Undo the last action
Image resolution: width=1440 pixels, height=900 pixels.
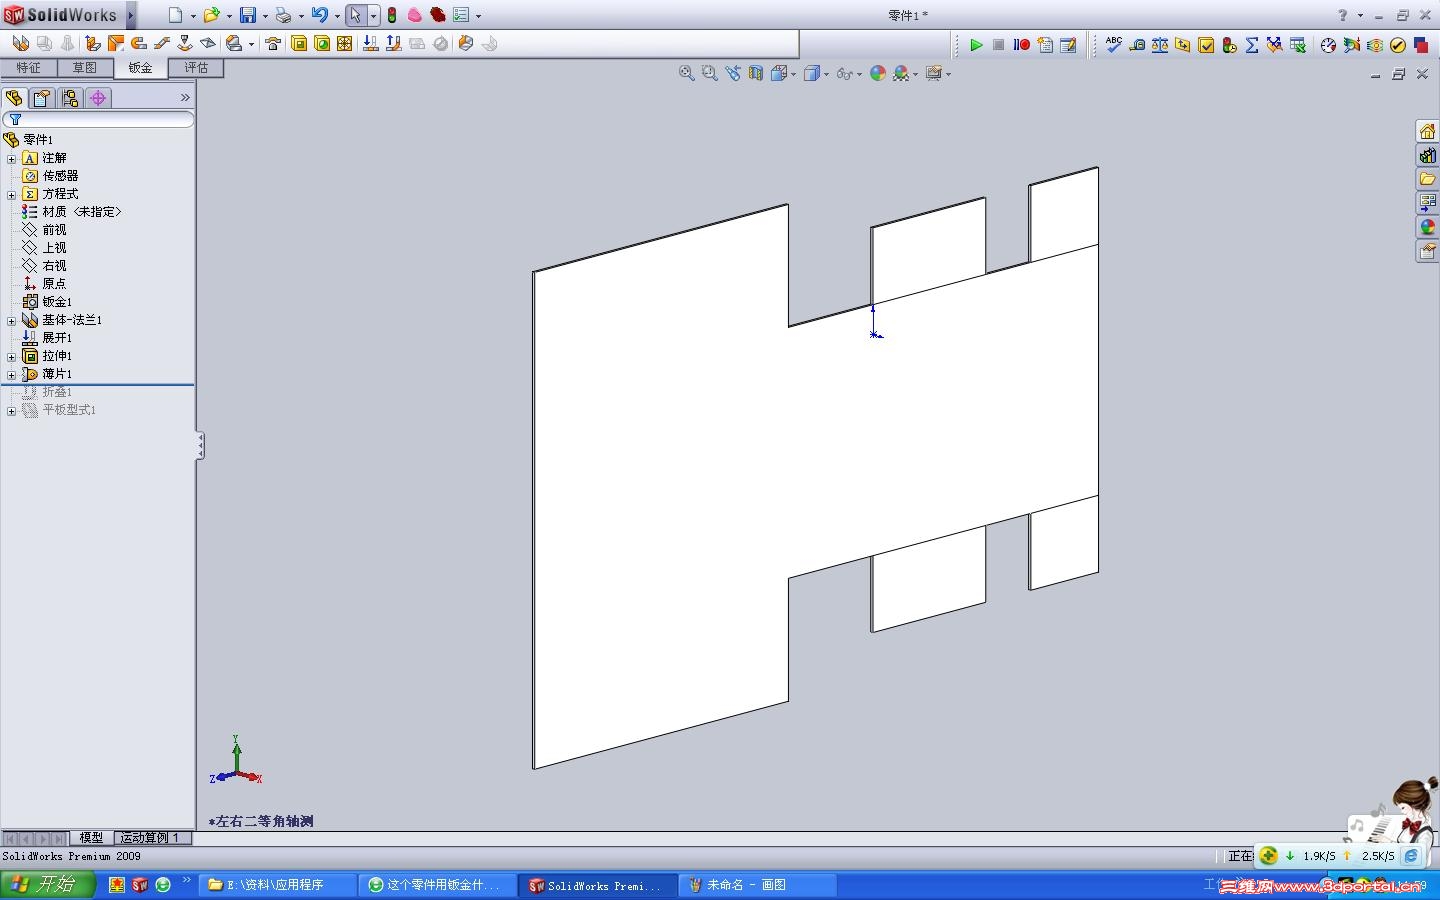tap(320, 15)
